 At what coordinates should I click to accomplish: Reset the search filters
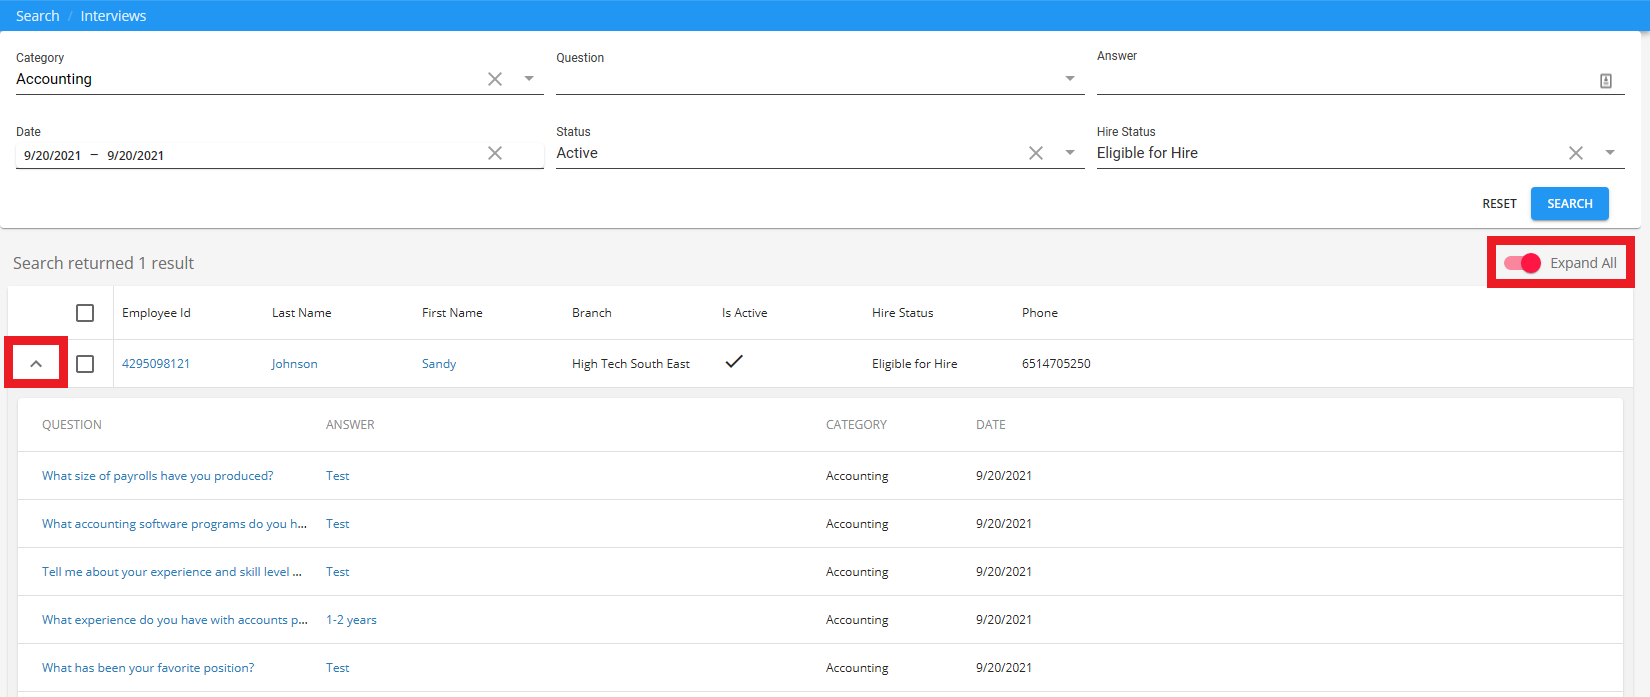point(1499,204)
